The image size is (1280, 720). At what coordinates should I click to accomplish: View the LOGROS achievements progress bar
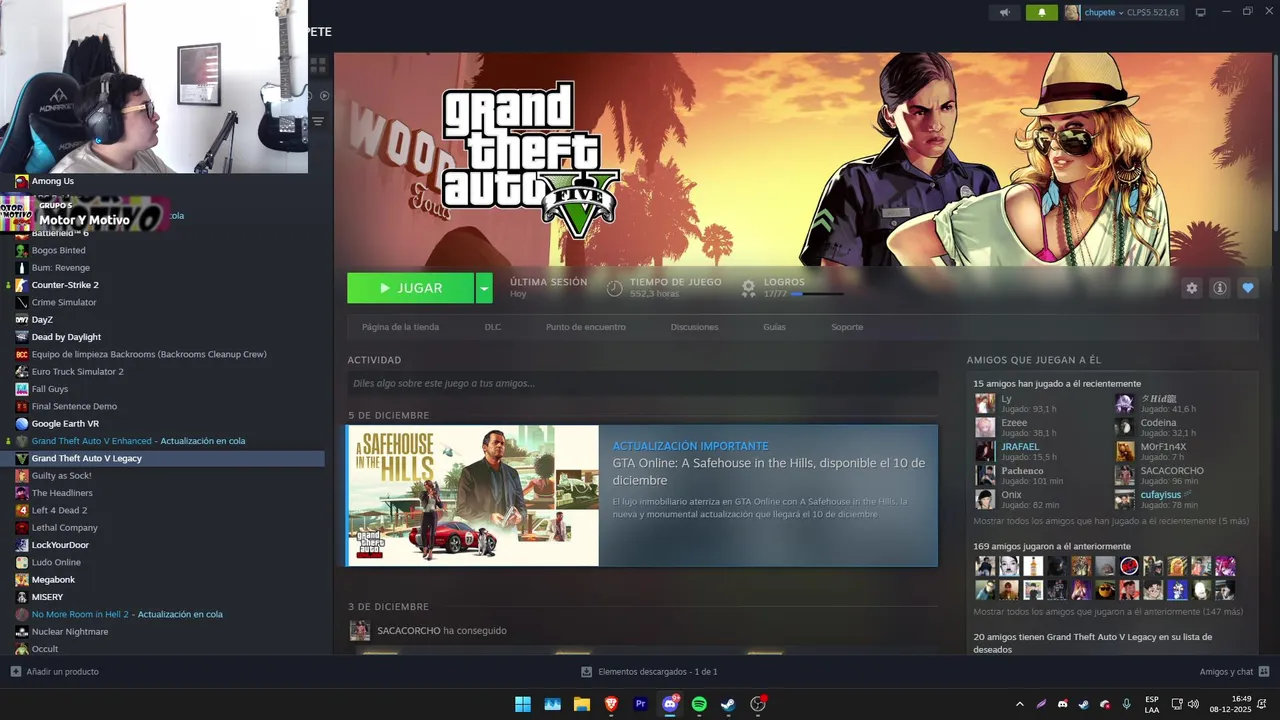coord(817,294)
